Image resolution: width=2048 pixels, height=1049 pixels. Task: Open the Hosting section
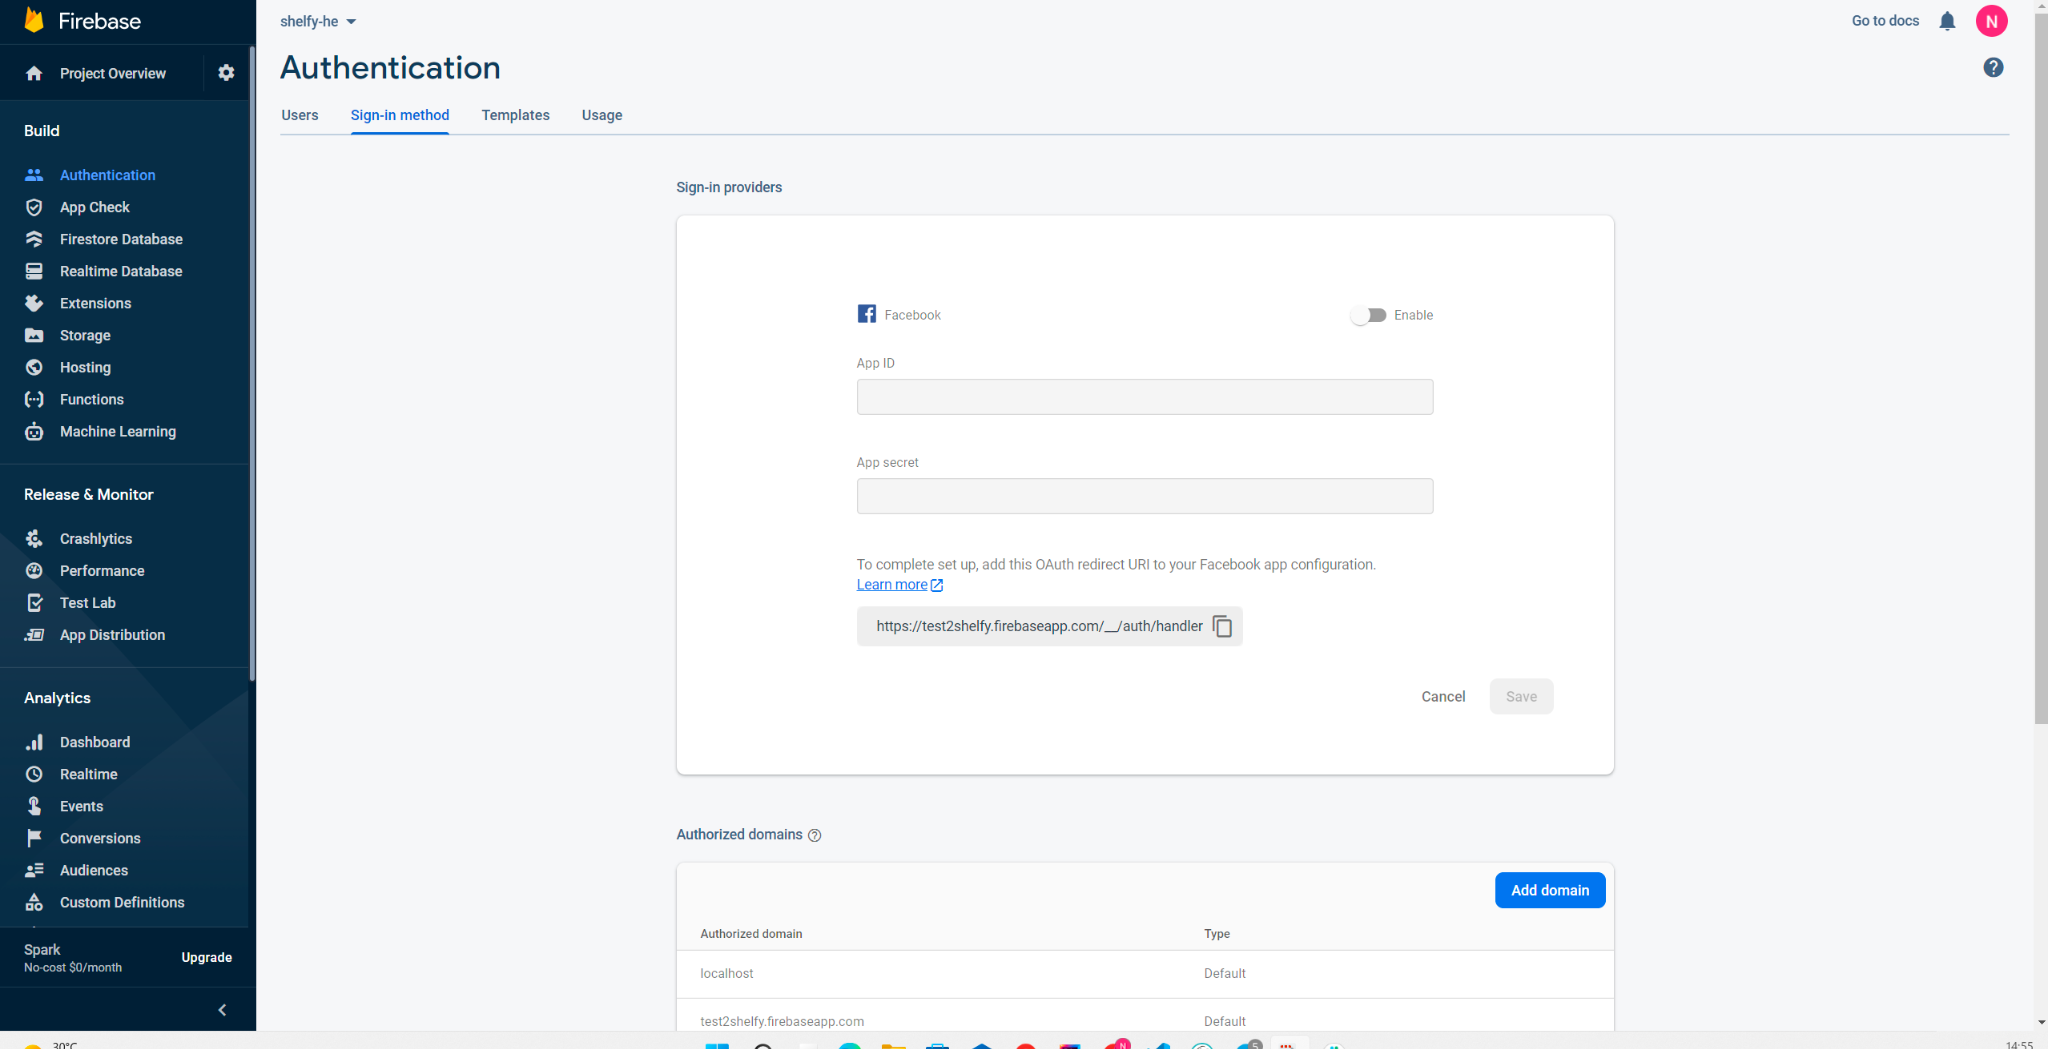(x=85, y=367)
